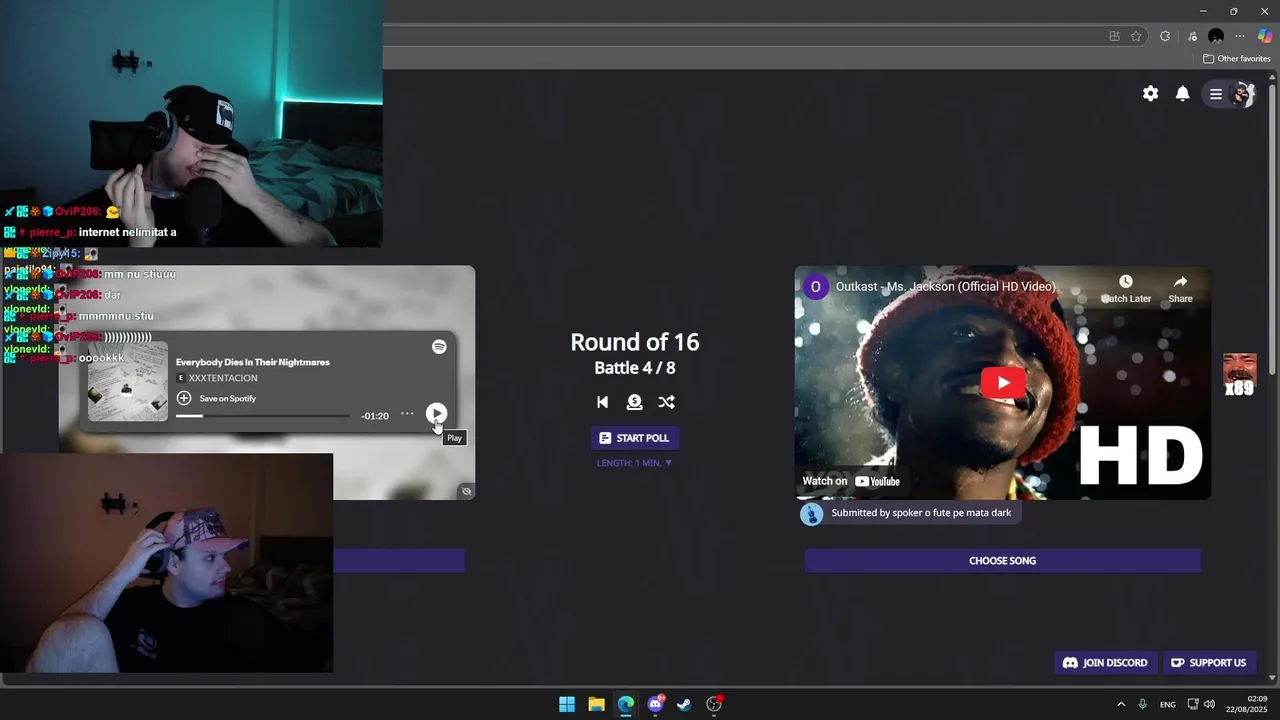Play Everybody Dies In Their Nightmares
This screenshot has height=720, width=1280.
[437, 413]
